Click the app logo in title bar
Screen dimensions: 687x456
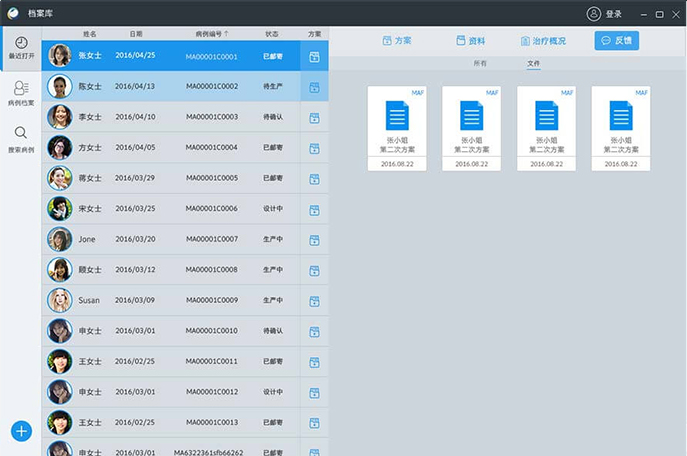click(x=14, y=14)
